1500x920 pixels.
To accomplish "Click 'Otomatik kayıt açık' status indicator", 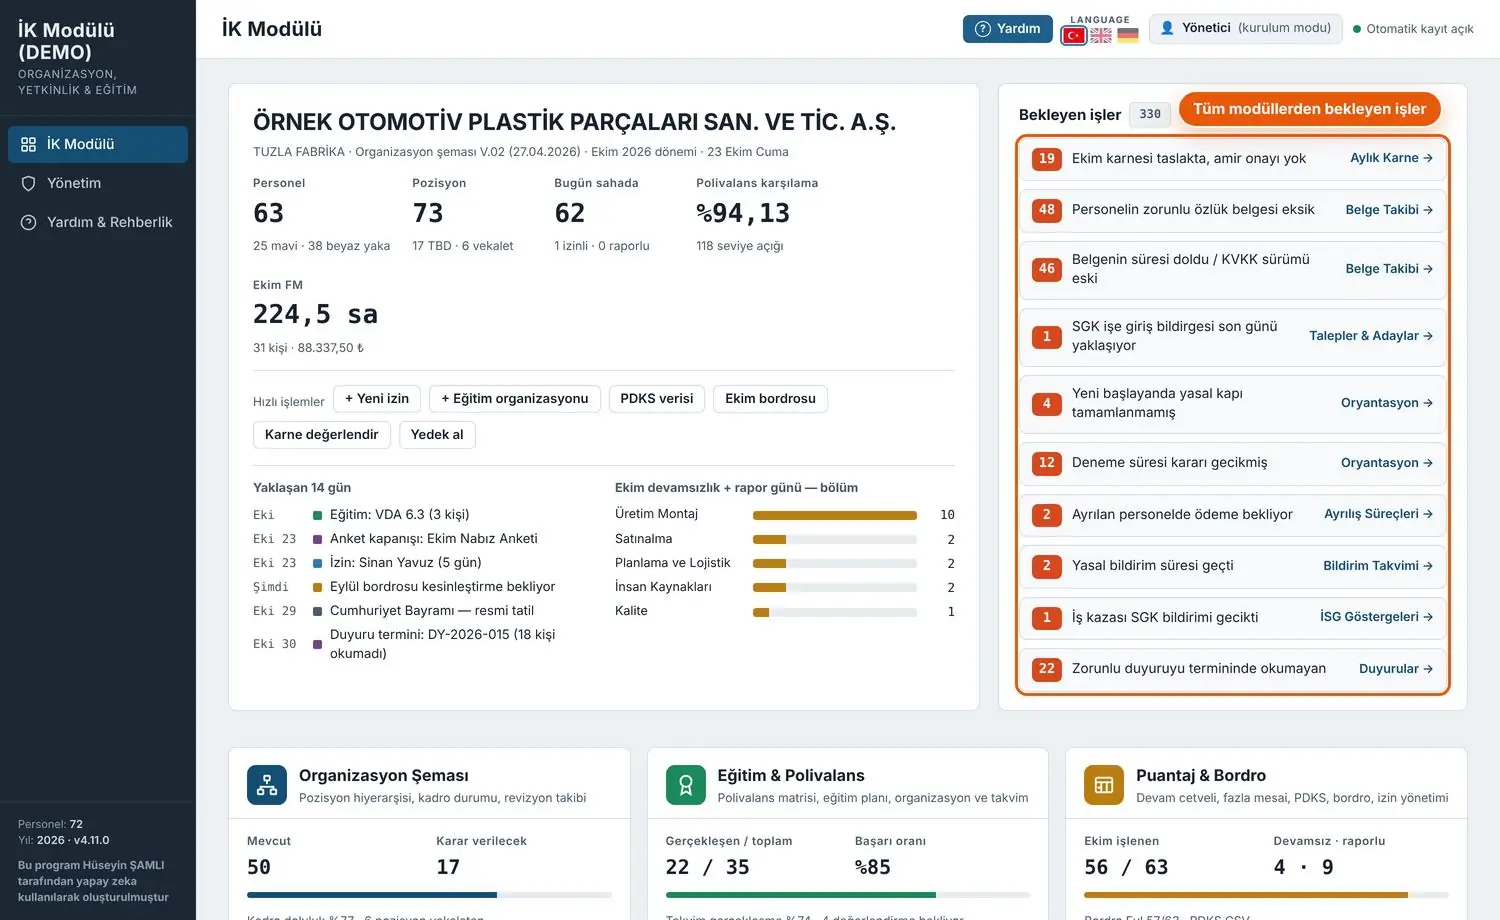I will pyautogui.click(x=1413, y=29).
